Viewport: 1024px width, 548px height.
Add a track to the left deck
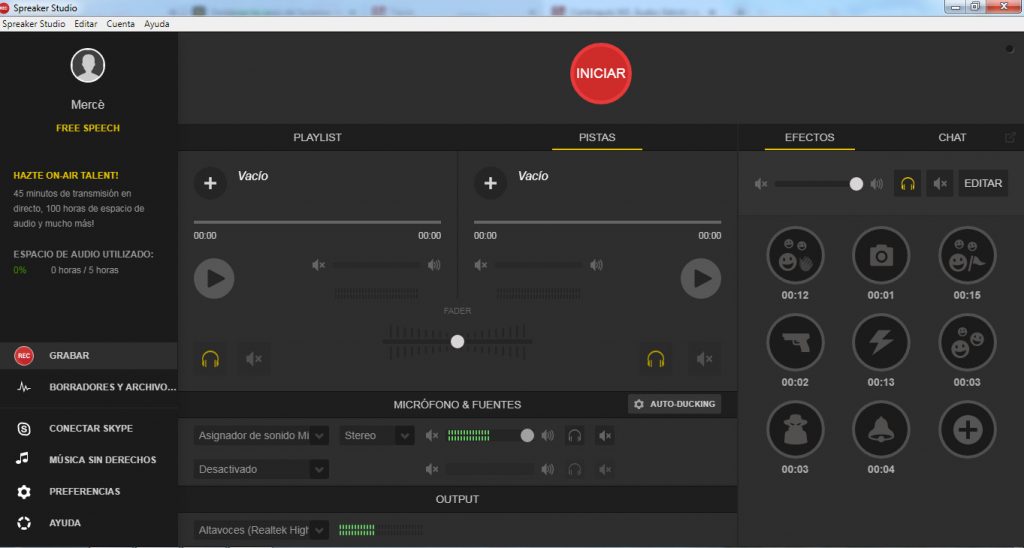click(x=210, y=183)
